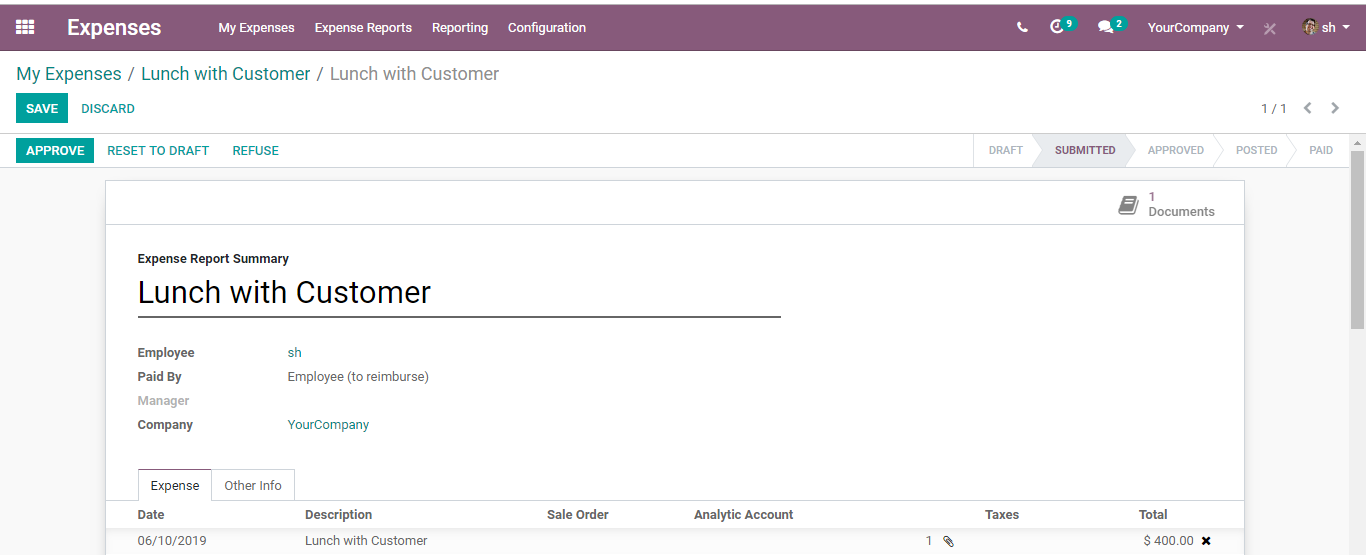
Task: Click the Description column header
Action: click(x=338, y=515)
